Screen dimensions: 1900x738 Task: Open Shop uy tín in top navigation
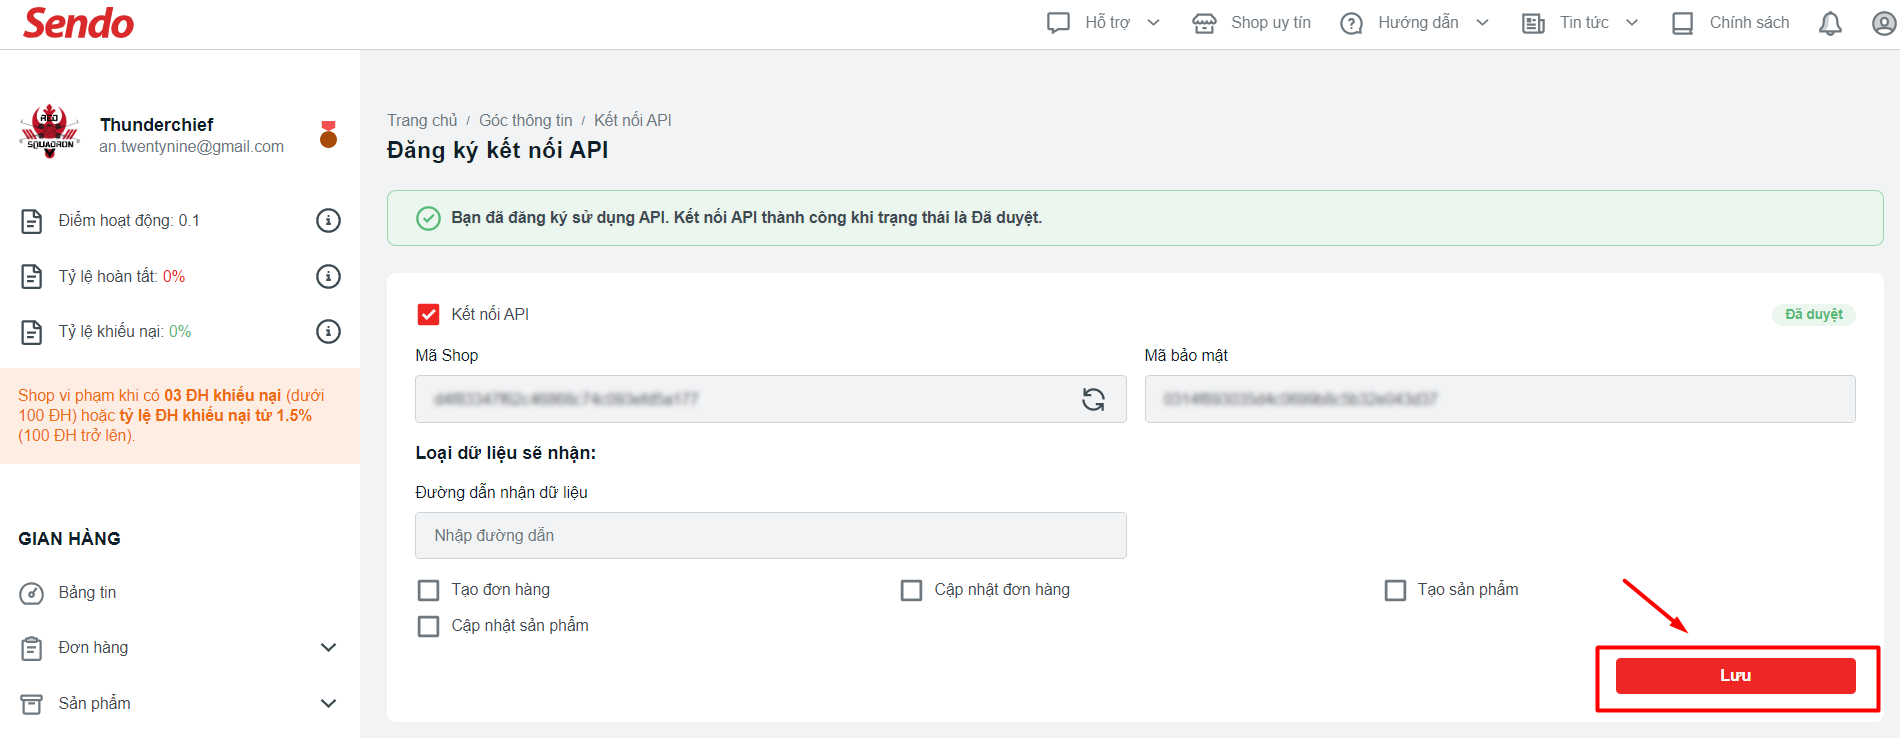[1252, 23]
